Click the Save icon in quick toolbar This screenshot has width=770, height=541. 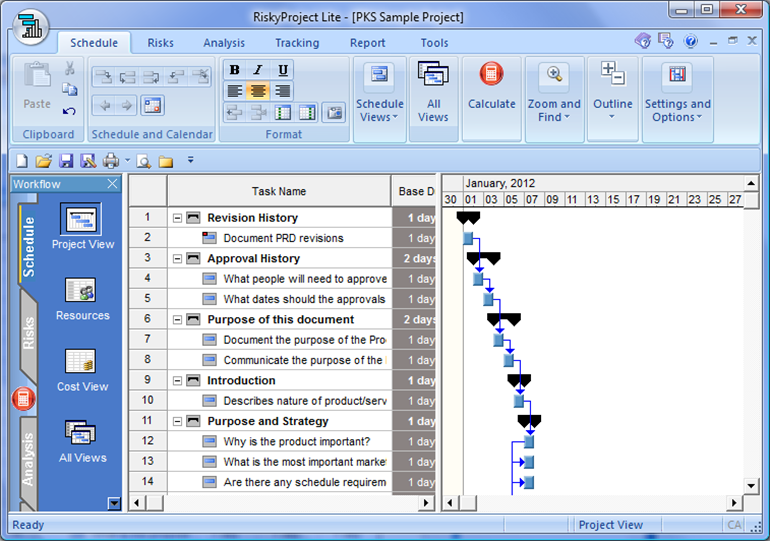coord(66,161)
